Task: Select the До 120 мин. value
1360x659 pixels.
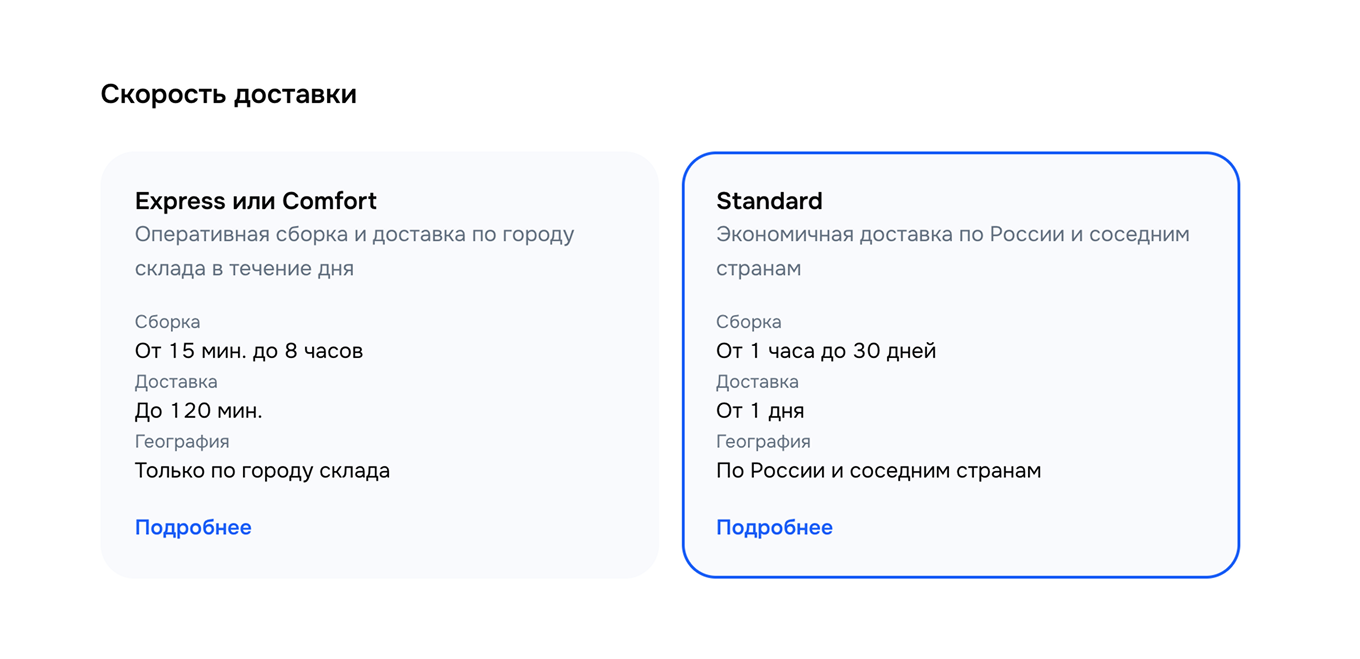Action: tap(197, 410)
